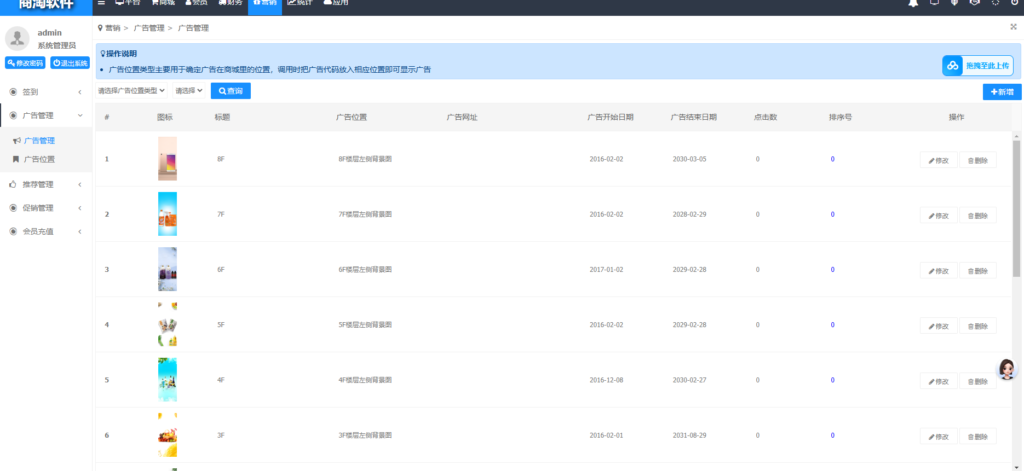Open the 7F row ad thumbnail
Screen dimensions: 1024x471
coord(167,214)
